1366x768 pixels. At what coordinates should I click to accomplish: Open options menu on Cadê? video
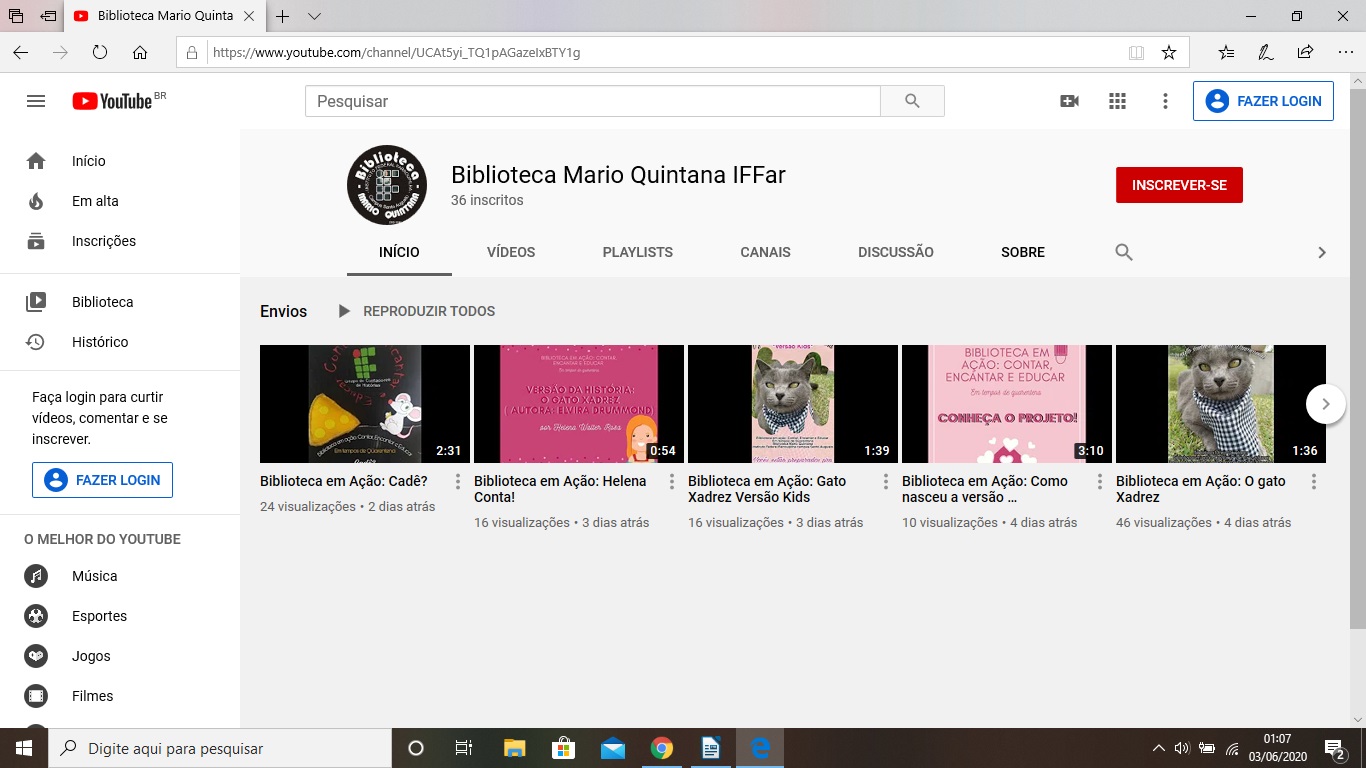click(456, 481)
